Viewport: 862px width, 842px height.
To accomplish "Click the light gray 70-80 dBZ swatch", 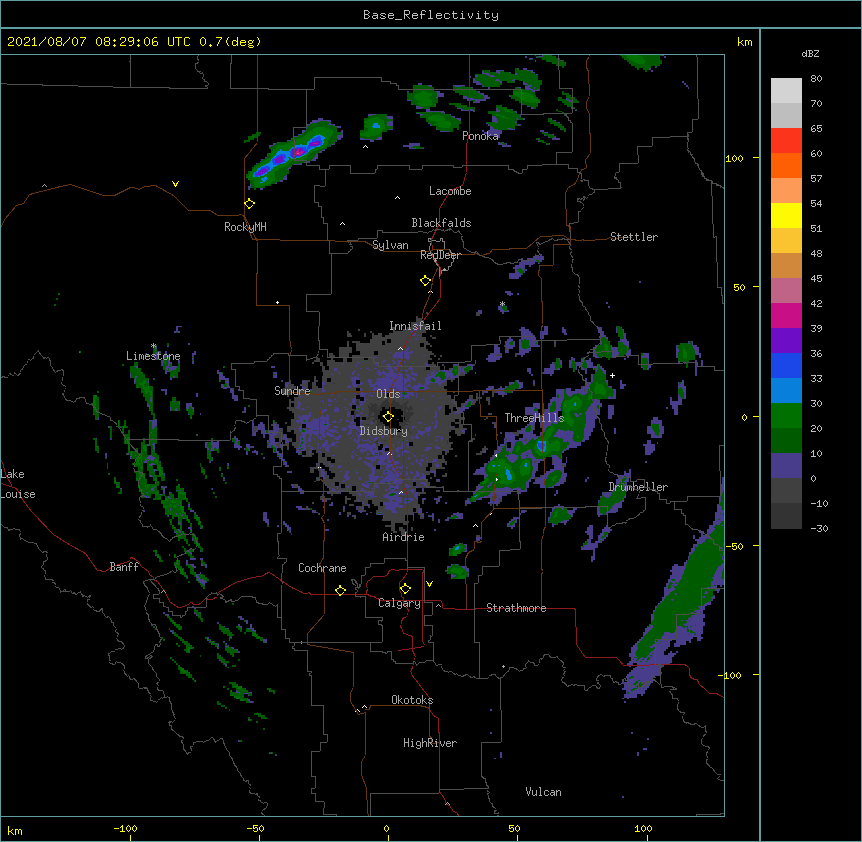I will point(786,91).
